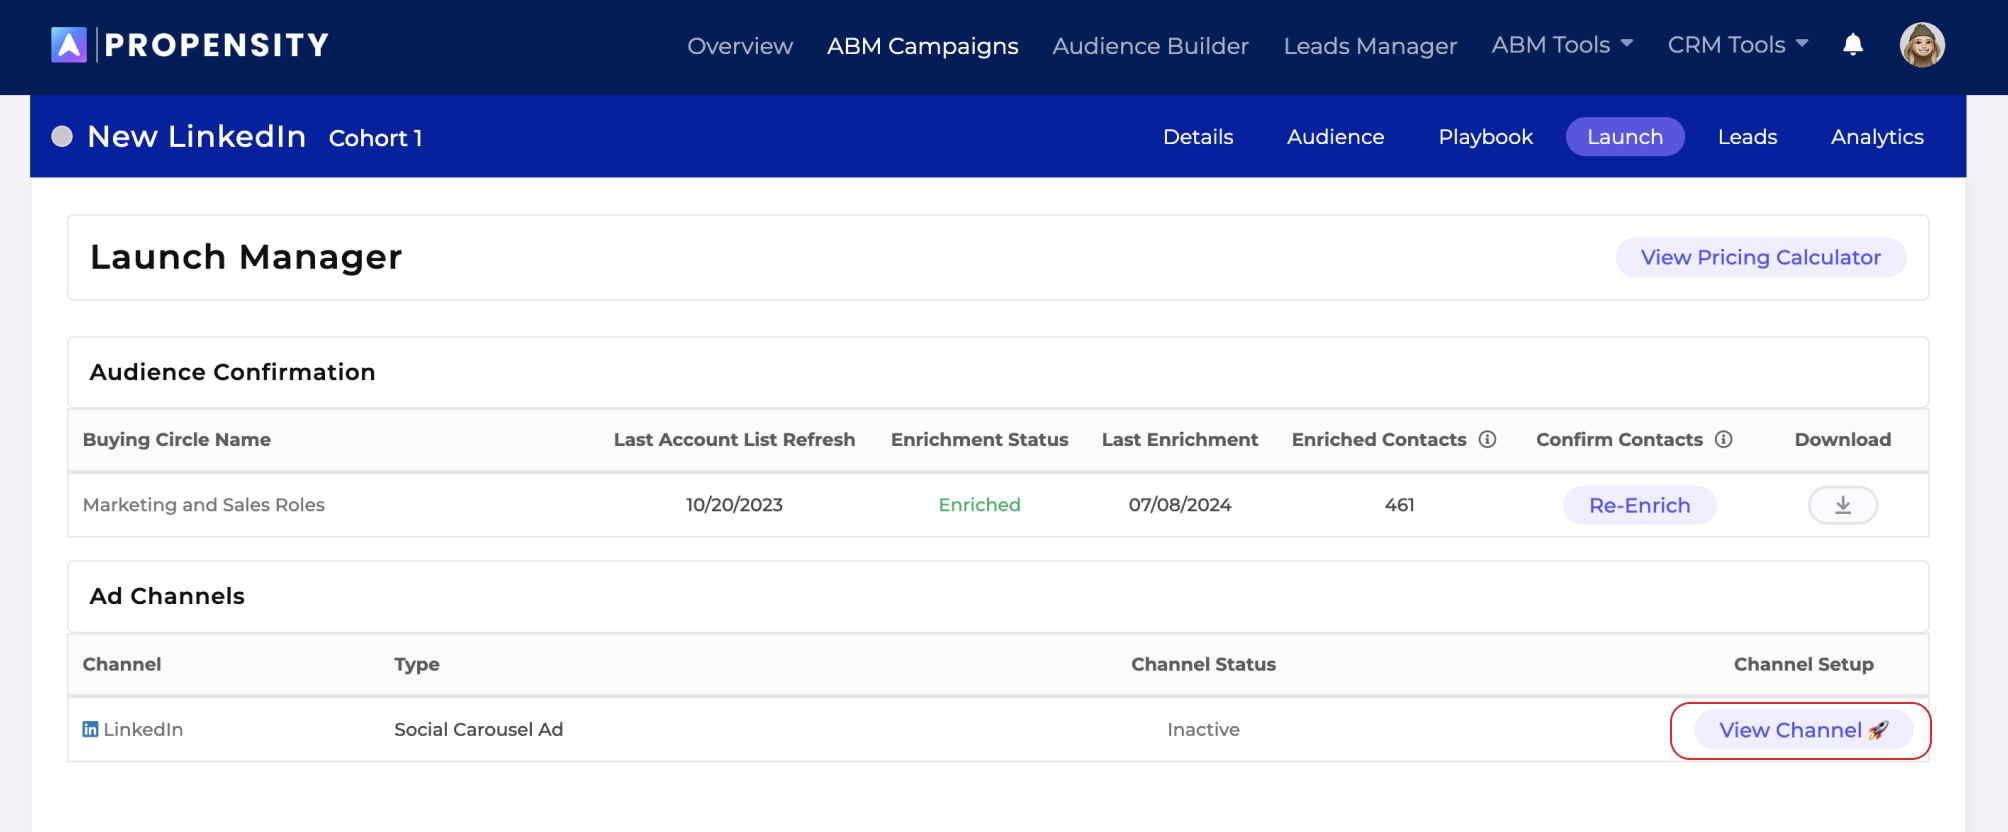Open the Playbook tab
Image resolution: width=2008 pixels, height=832 pixels.
tap(1486, 137)
